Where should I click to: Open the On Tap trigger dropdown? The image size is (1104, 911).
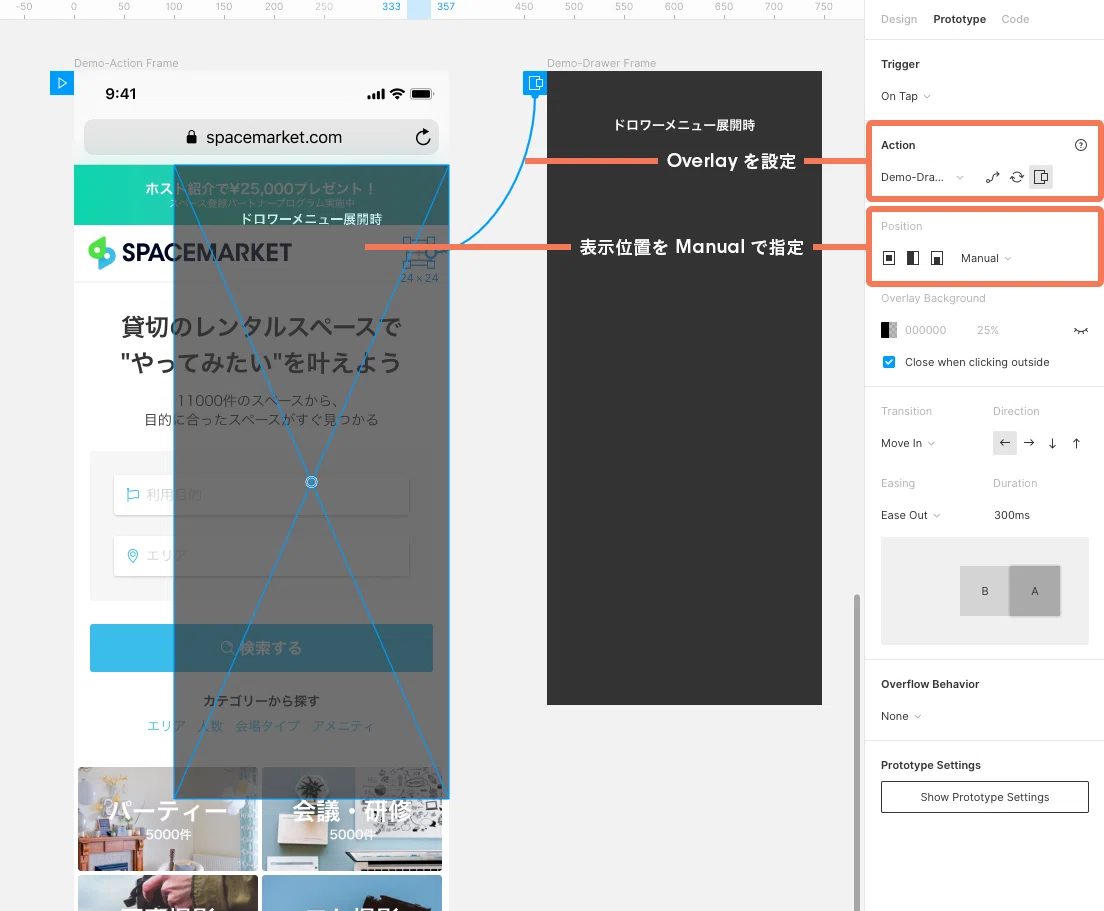tap(905, 96)
